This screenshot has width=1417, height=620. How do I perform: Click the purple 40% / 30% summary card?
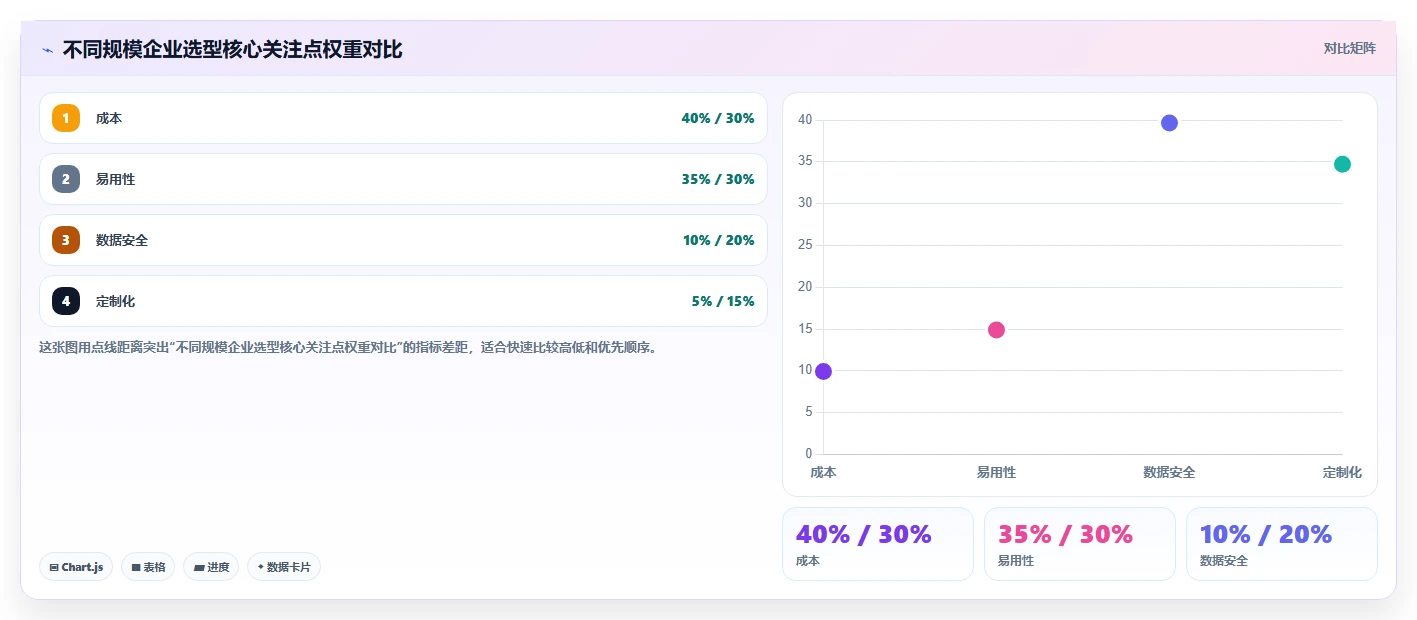878,544
